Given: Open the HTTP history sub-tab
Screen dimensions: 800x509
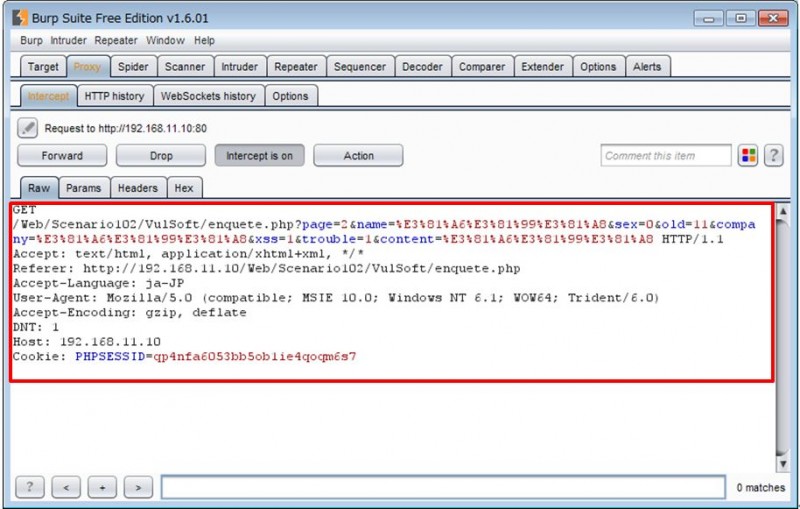Looking at the screenshot, I should 114,96.
